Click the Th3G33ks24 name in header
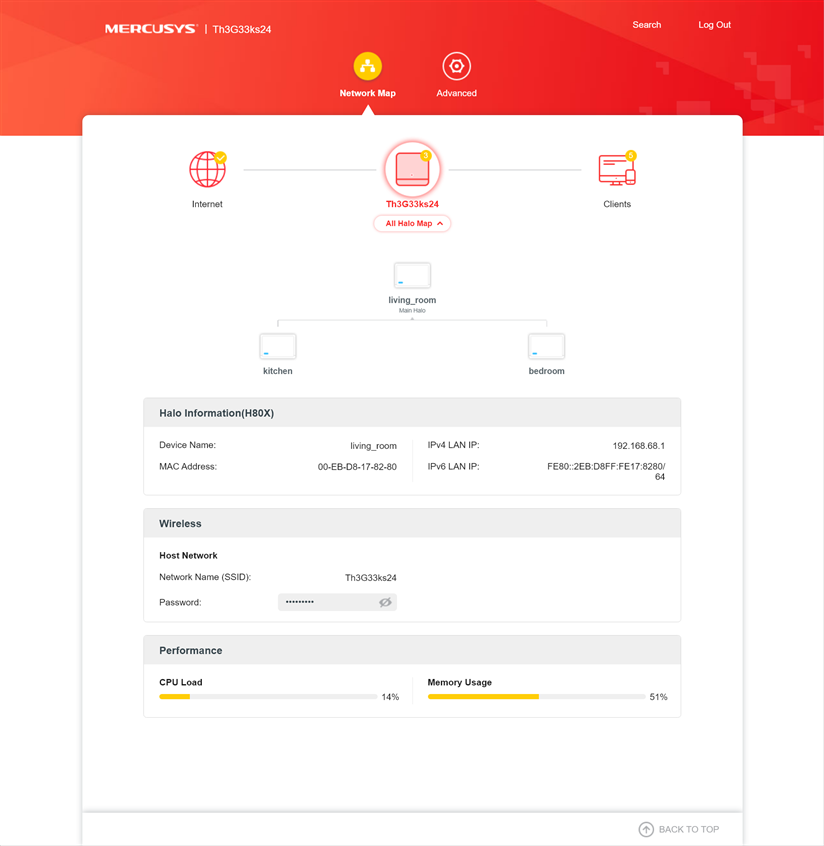This screenshot has height=846, width=824. pos(242,29)
